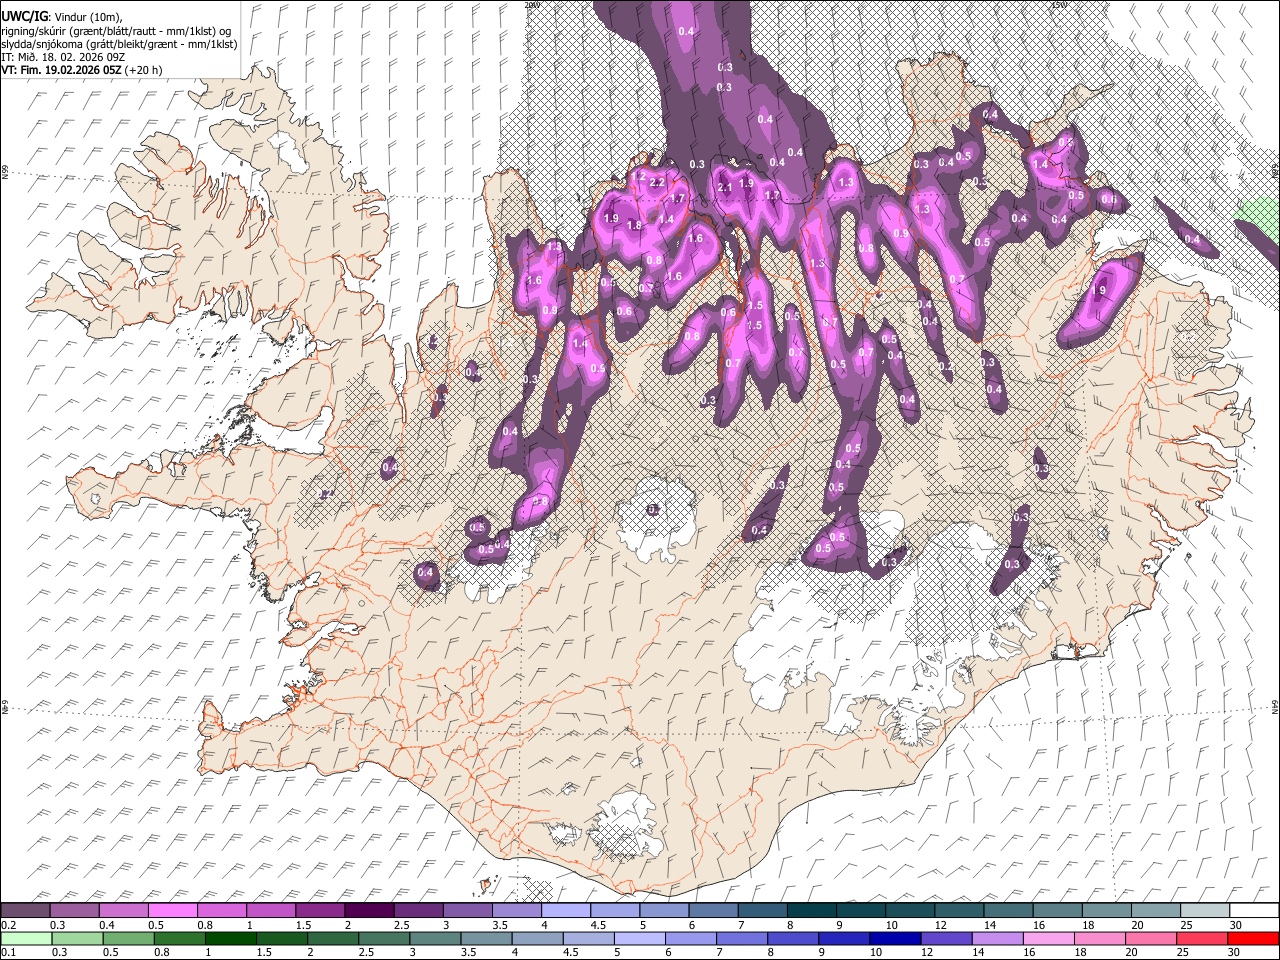The height and width of the screenshot is (960, 1280).
Task: Click the light violet swatch at 14 in the lower legend row
Action: 999,938
